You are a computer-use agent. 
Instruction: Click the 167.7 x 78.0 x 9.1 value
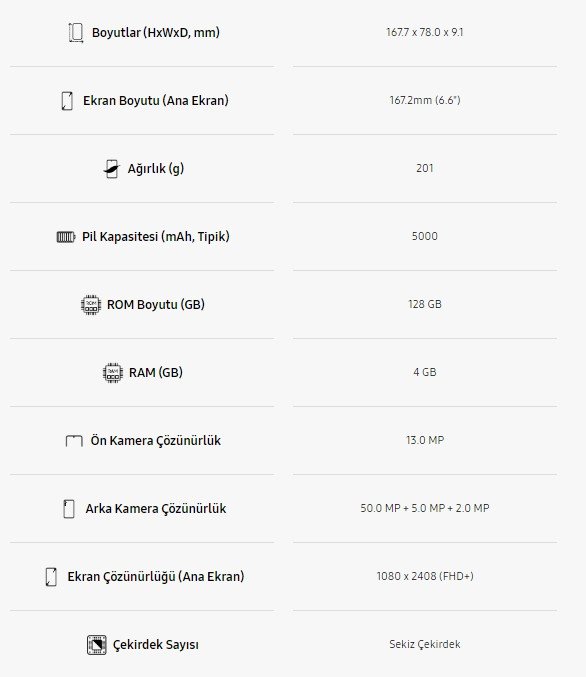(424, 32)
